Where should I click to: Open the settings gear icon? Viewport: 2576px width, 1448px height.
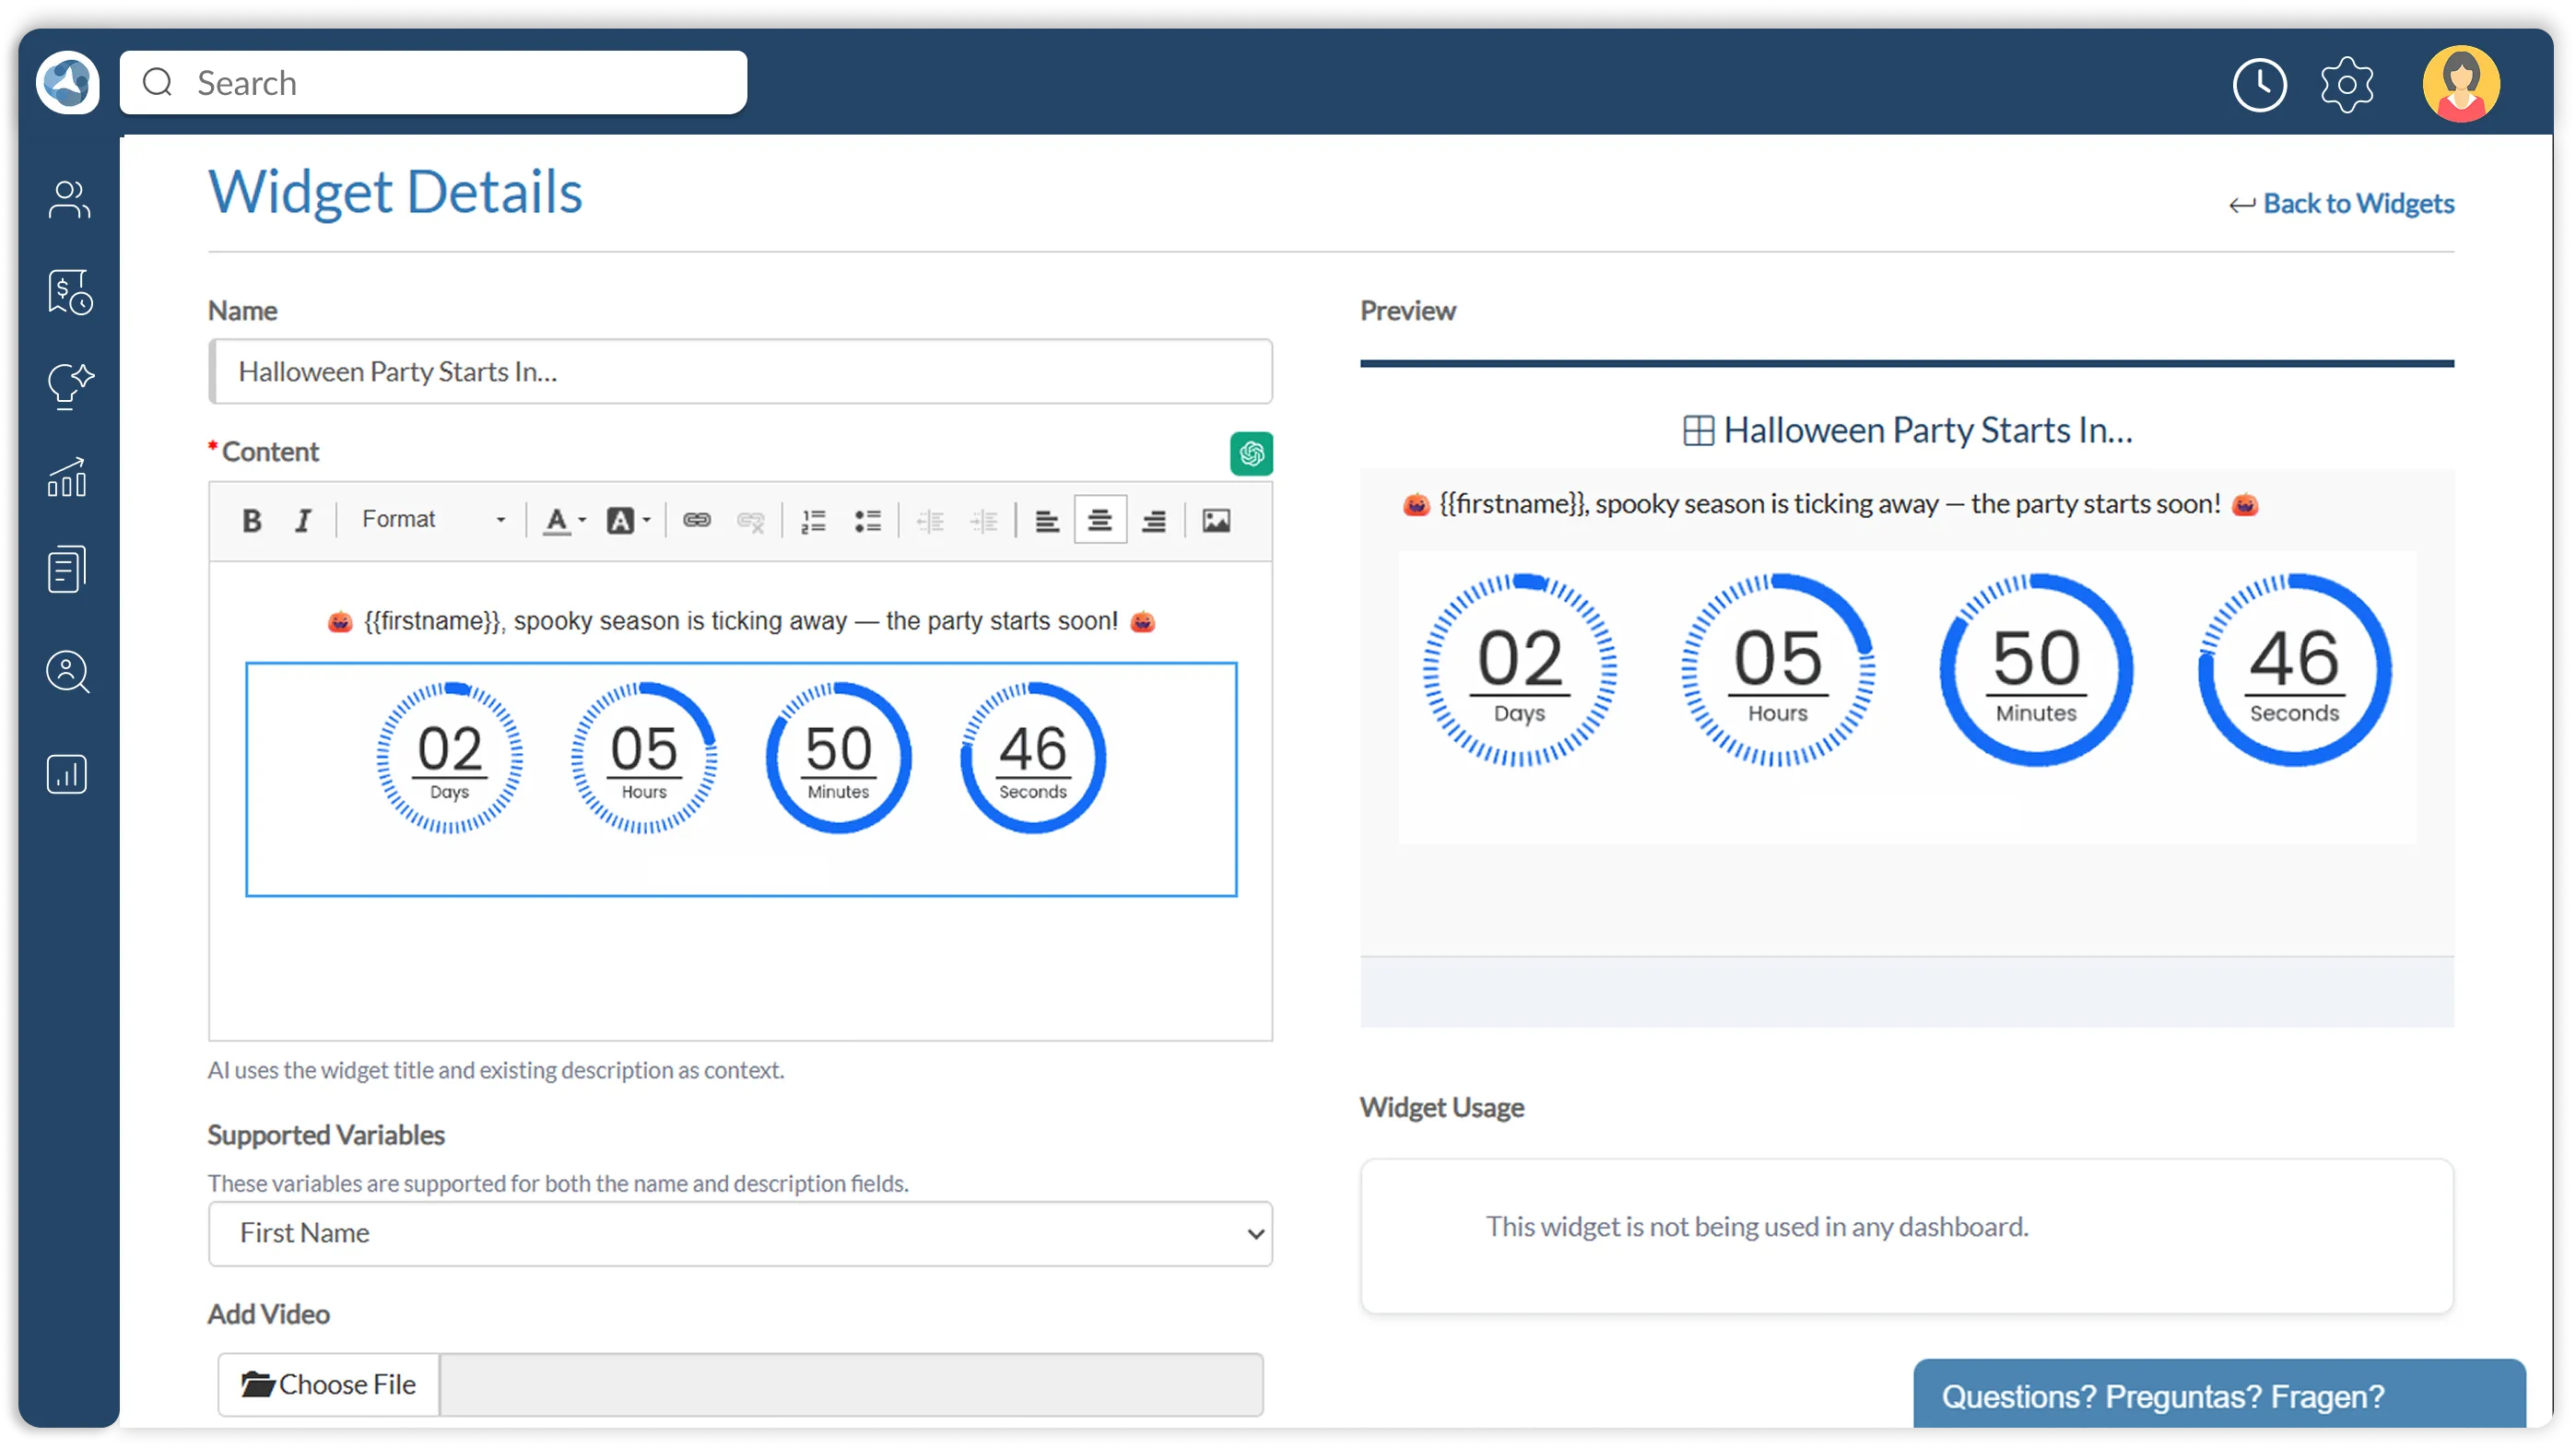point(2346,85)
